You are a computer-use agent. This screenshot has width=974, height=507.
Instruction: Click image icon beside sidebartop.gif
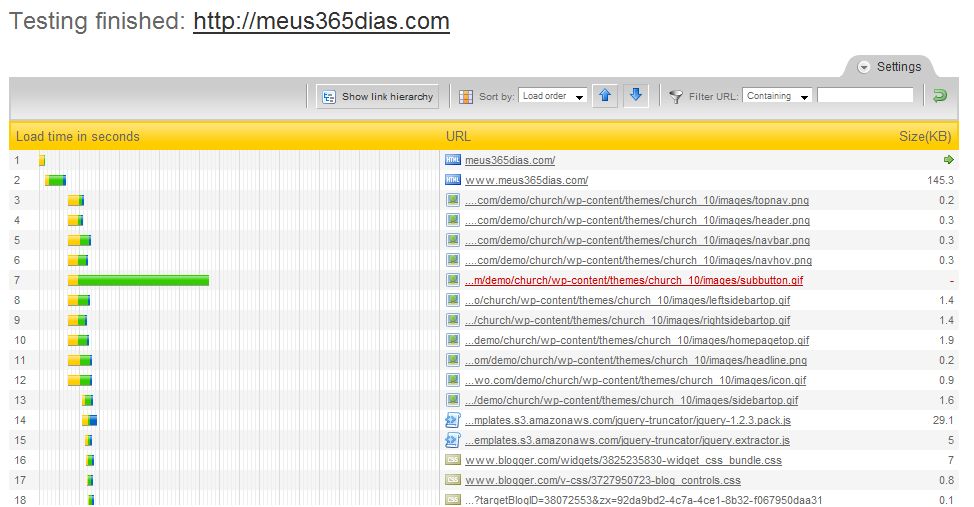(453, 400)
